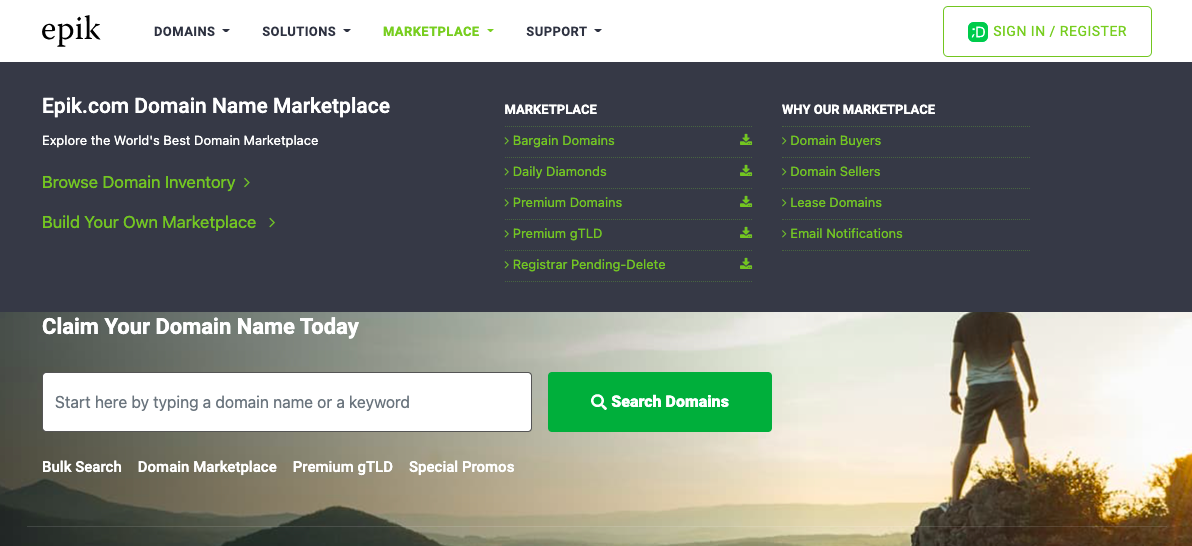Screen dimensions: 1192x546
Task: Open Email Notifications page
Action: [846, 233]
